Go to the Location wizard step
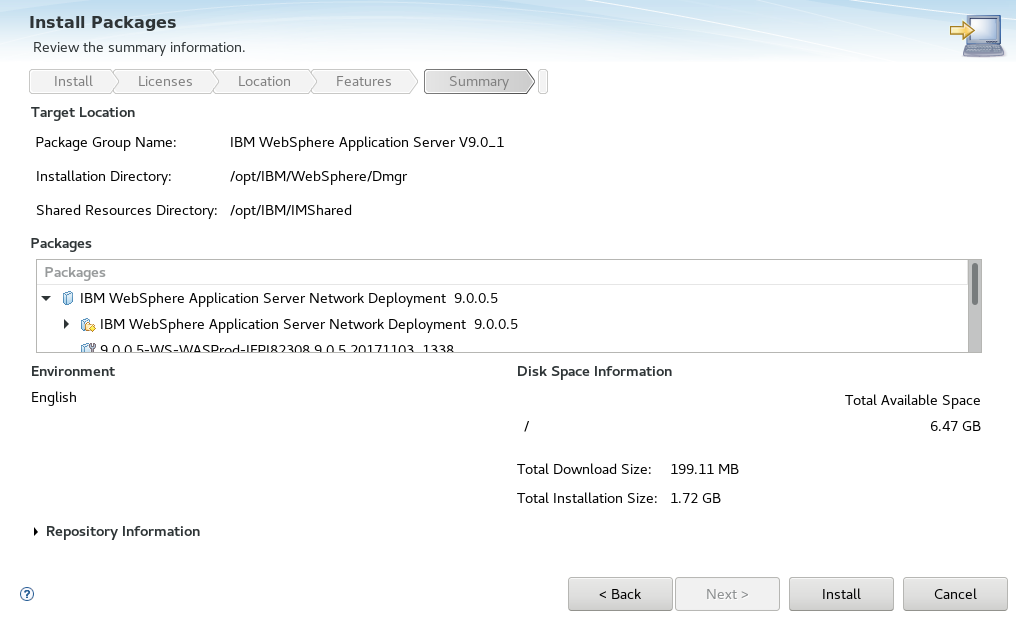Viewport: 1016px width, 625px height. click(x=264, y=82)
